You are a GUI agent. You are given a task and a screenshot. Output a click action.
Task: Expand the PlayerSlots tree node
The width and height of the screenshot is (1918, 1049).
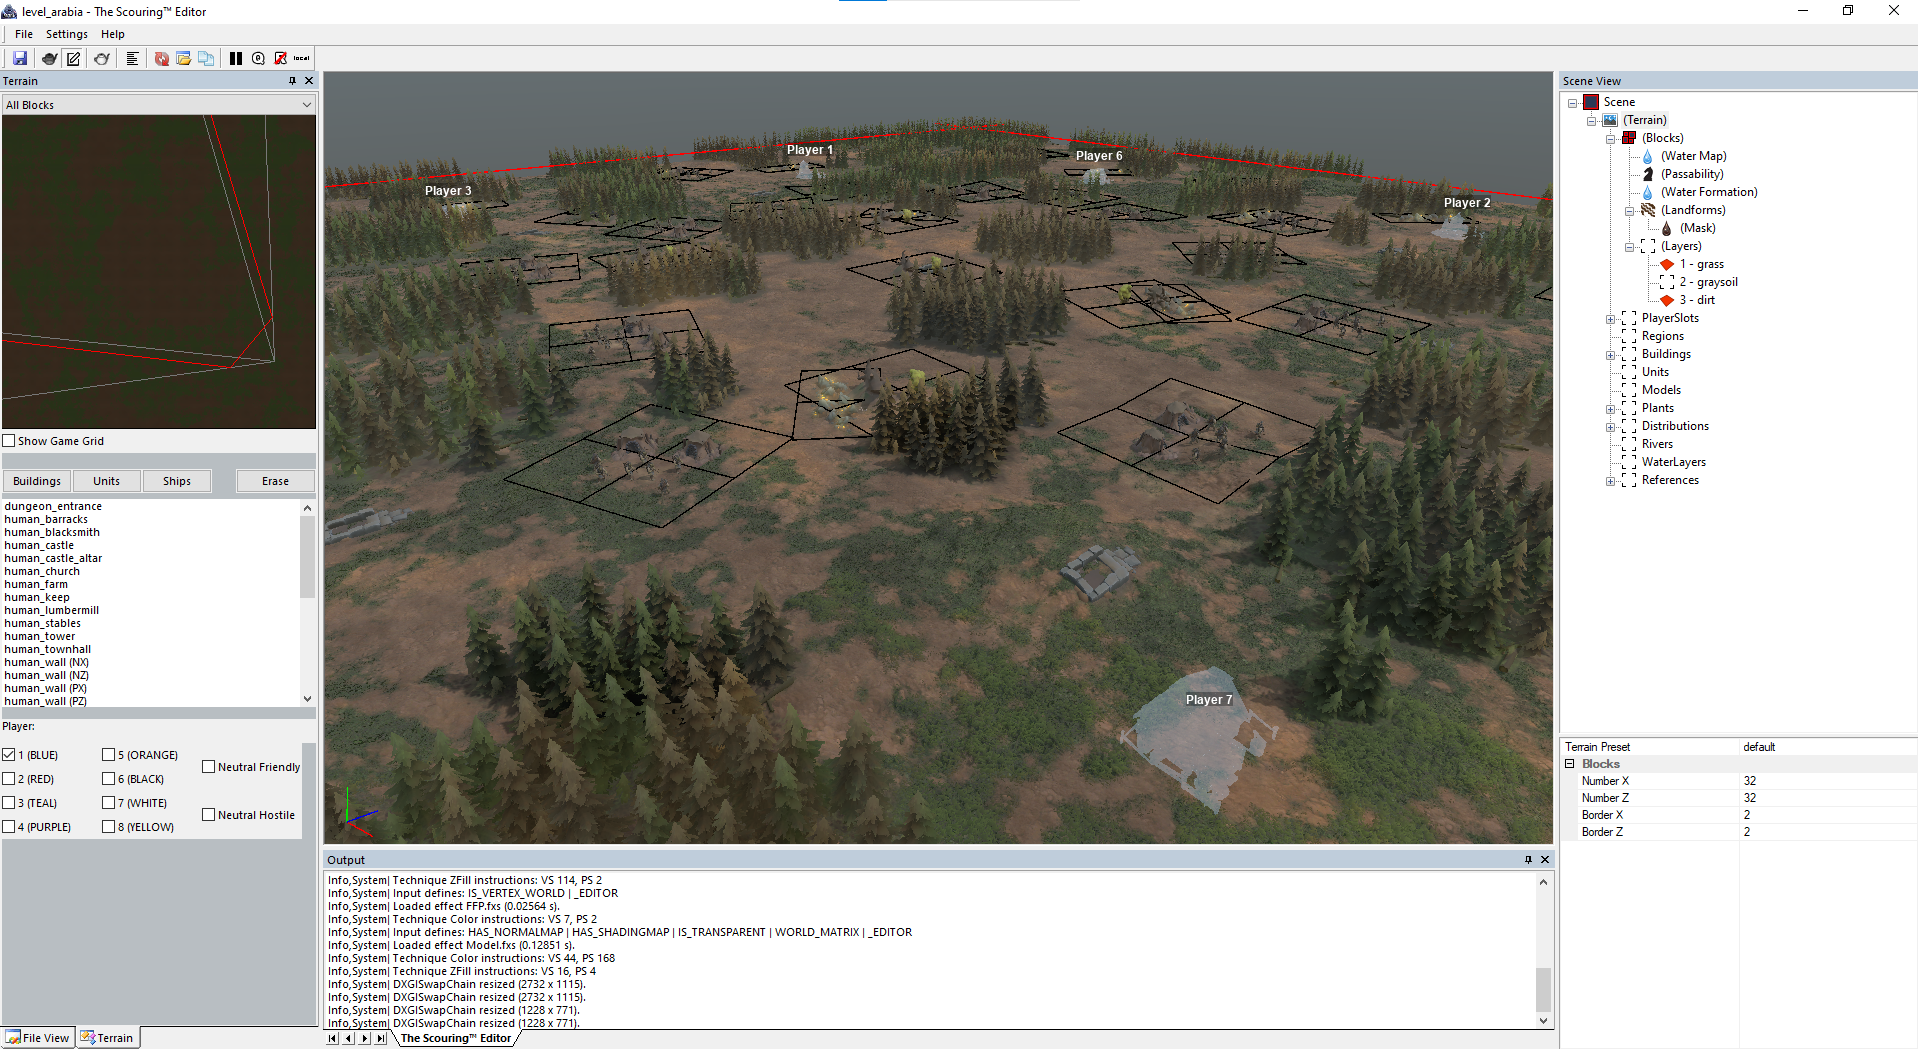[1611, 319]
